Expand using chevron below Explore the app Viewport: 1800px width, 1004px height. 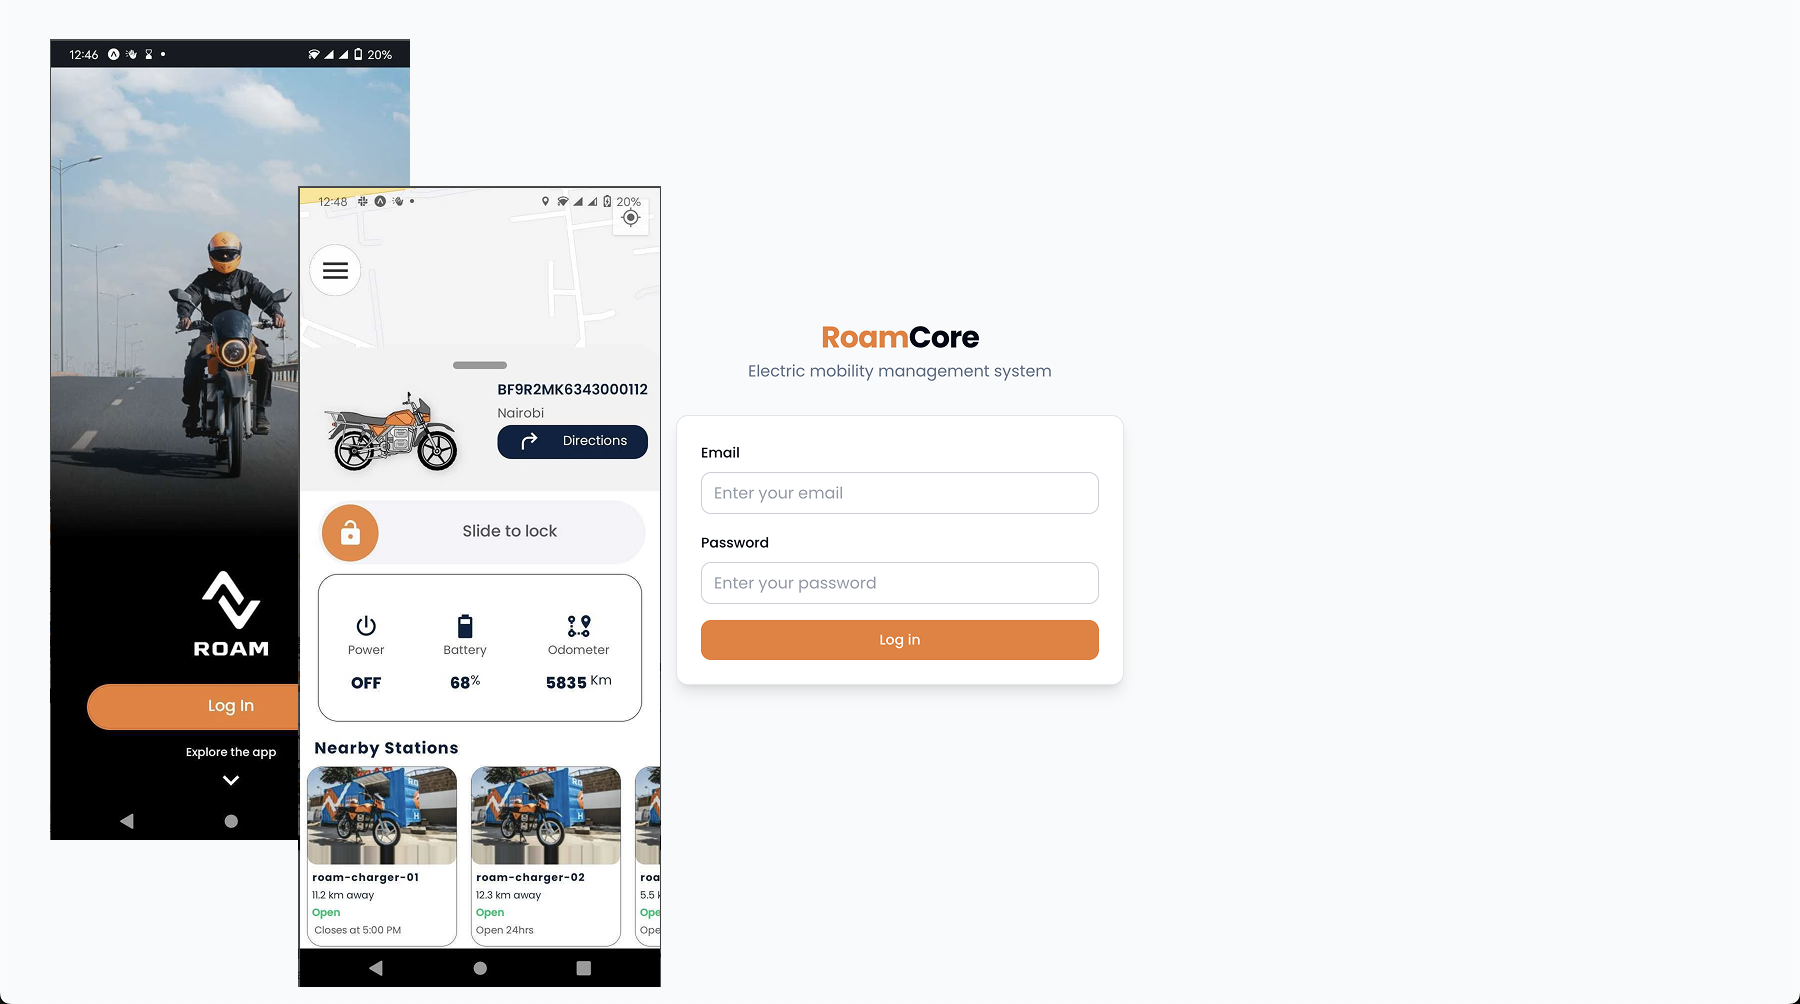tap(231, 780)
